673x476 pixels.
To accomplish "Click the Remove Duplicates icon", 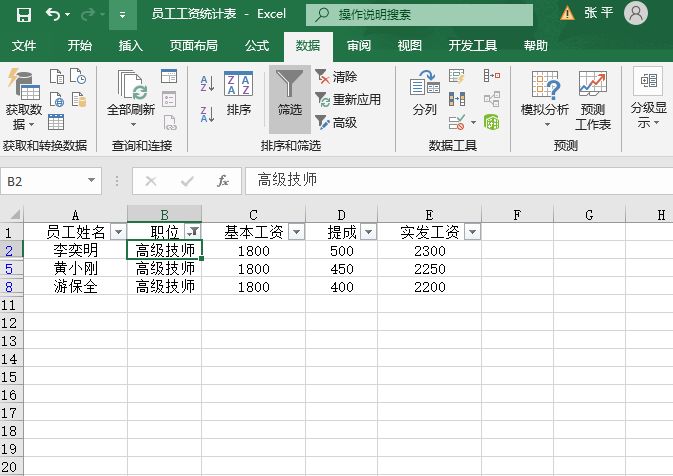I will tap(457, 99).
